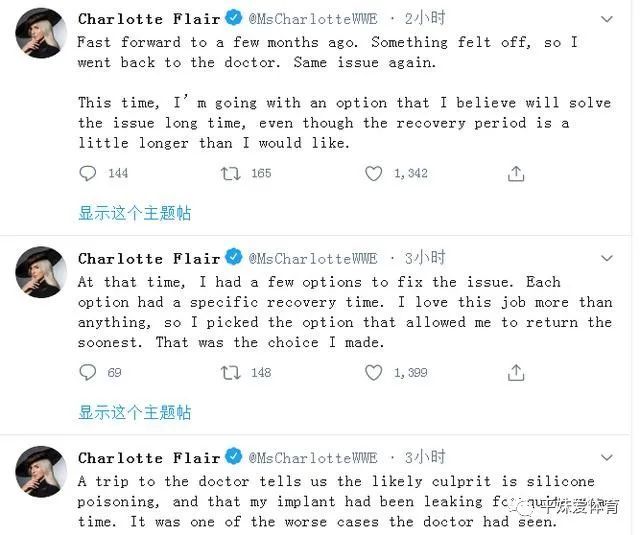Share the "At that time" tweet
The image size is (640, 535).
(516, 372)
